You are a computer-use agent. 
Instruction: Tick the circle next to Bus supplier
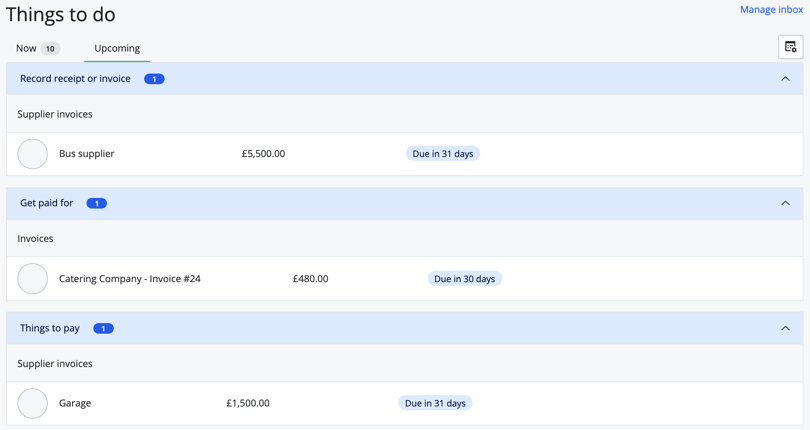(33, 154)
